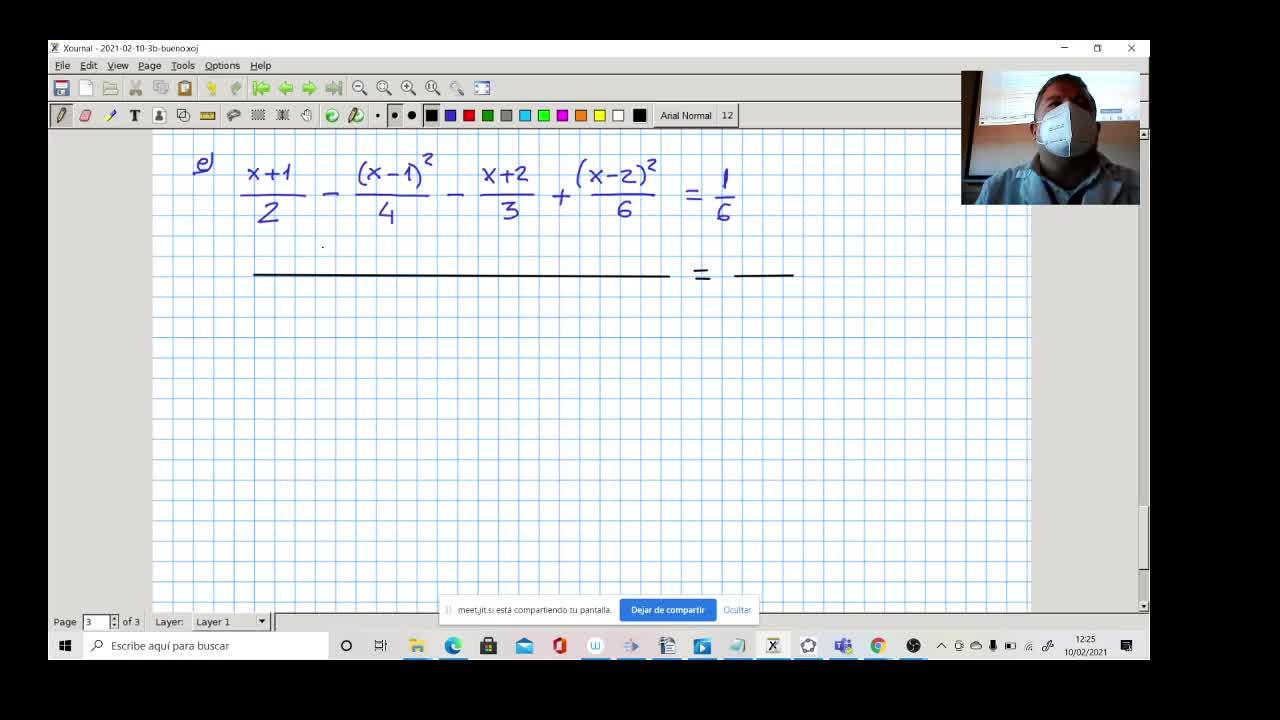The width and height of the screenshot is (1280, 720).
Task: Set the medium pen thickness
Action: click(x=394, y=116)
